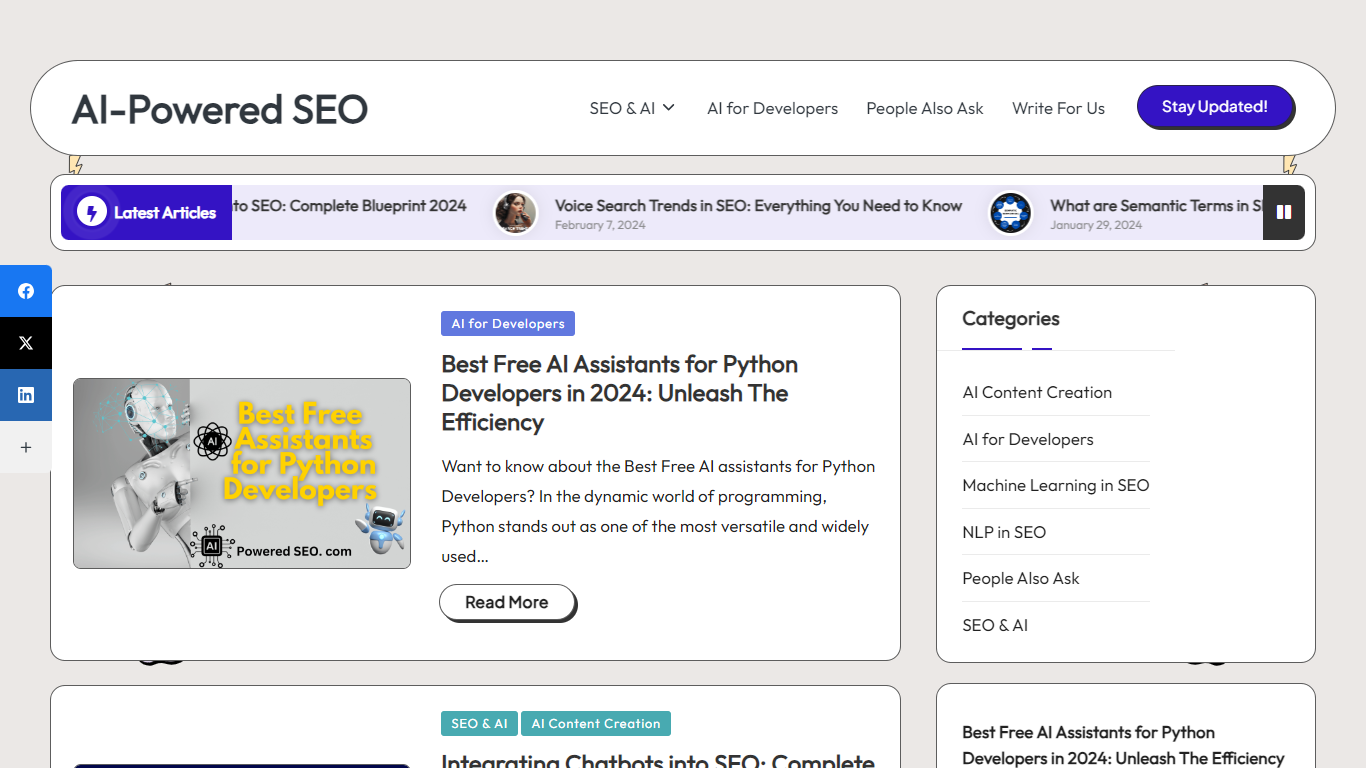Share the page via the X icon
Viewport: 1366px width, 768px height.
pos(26,343)
